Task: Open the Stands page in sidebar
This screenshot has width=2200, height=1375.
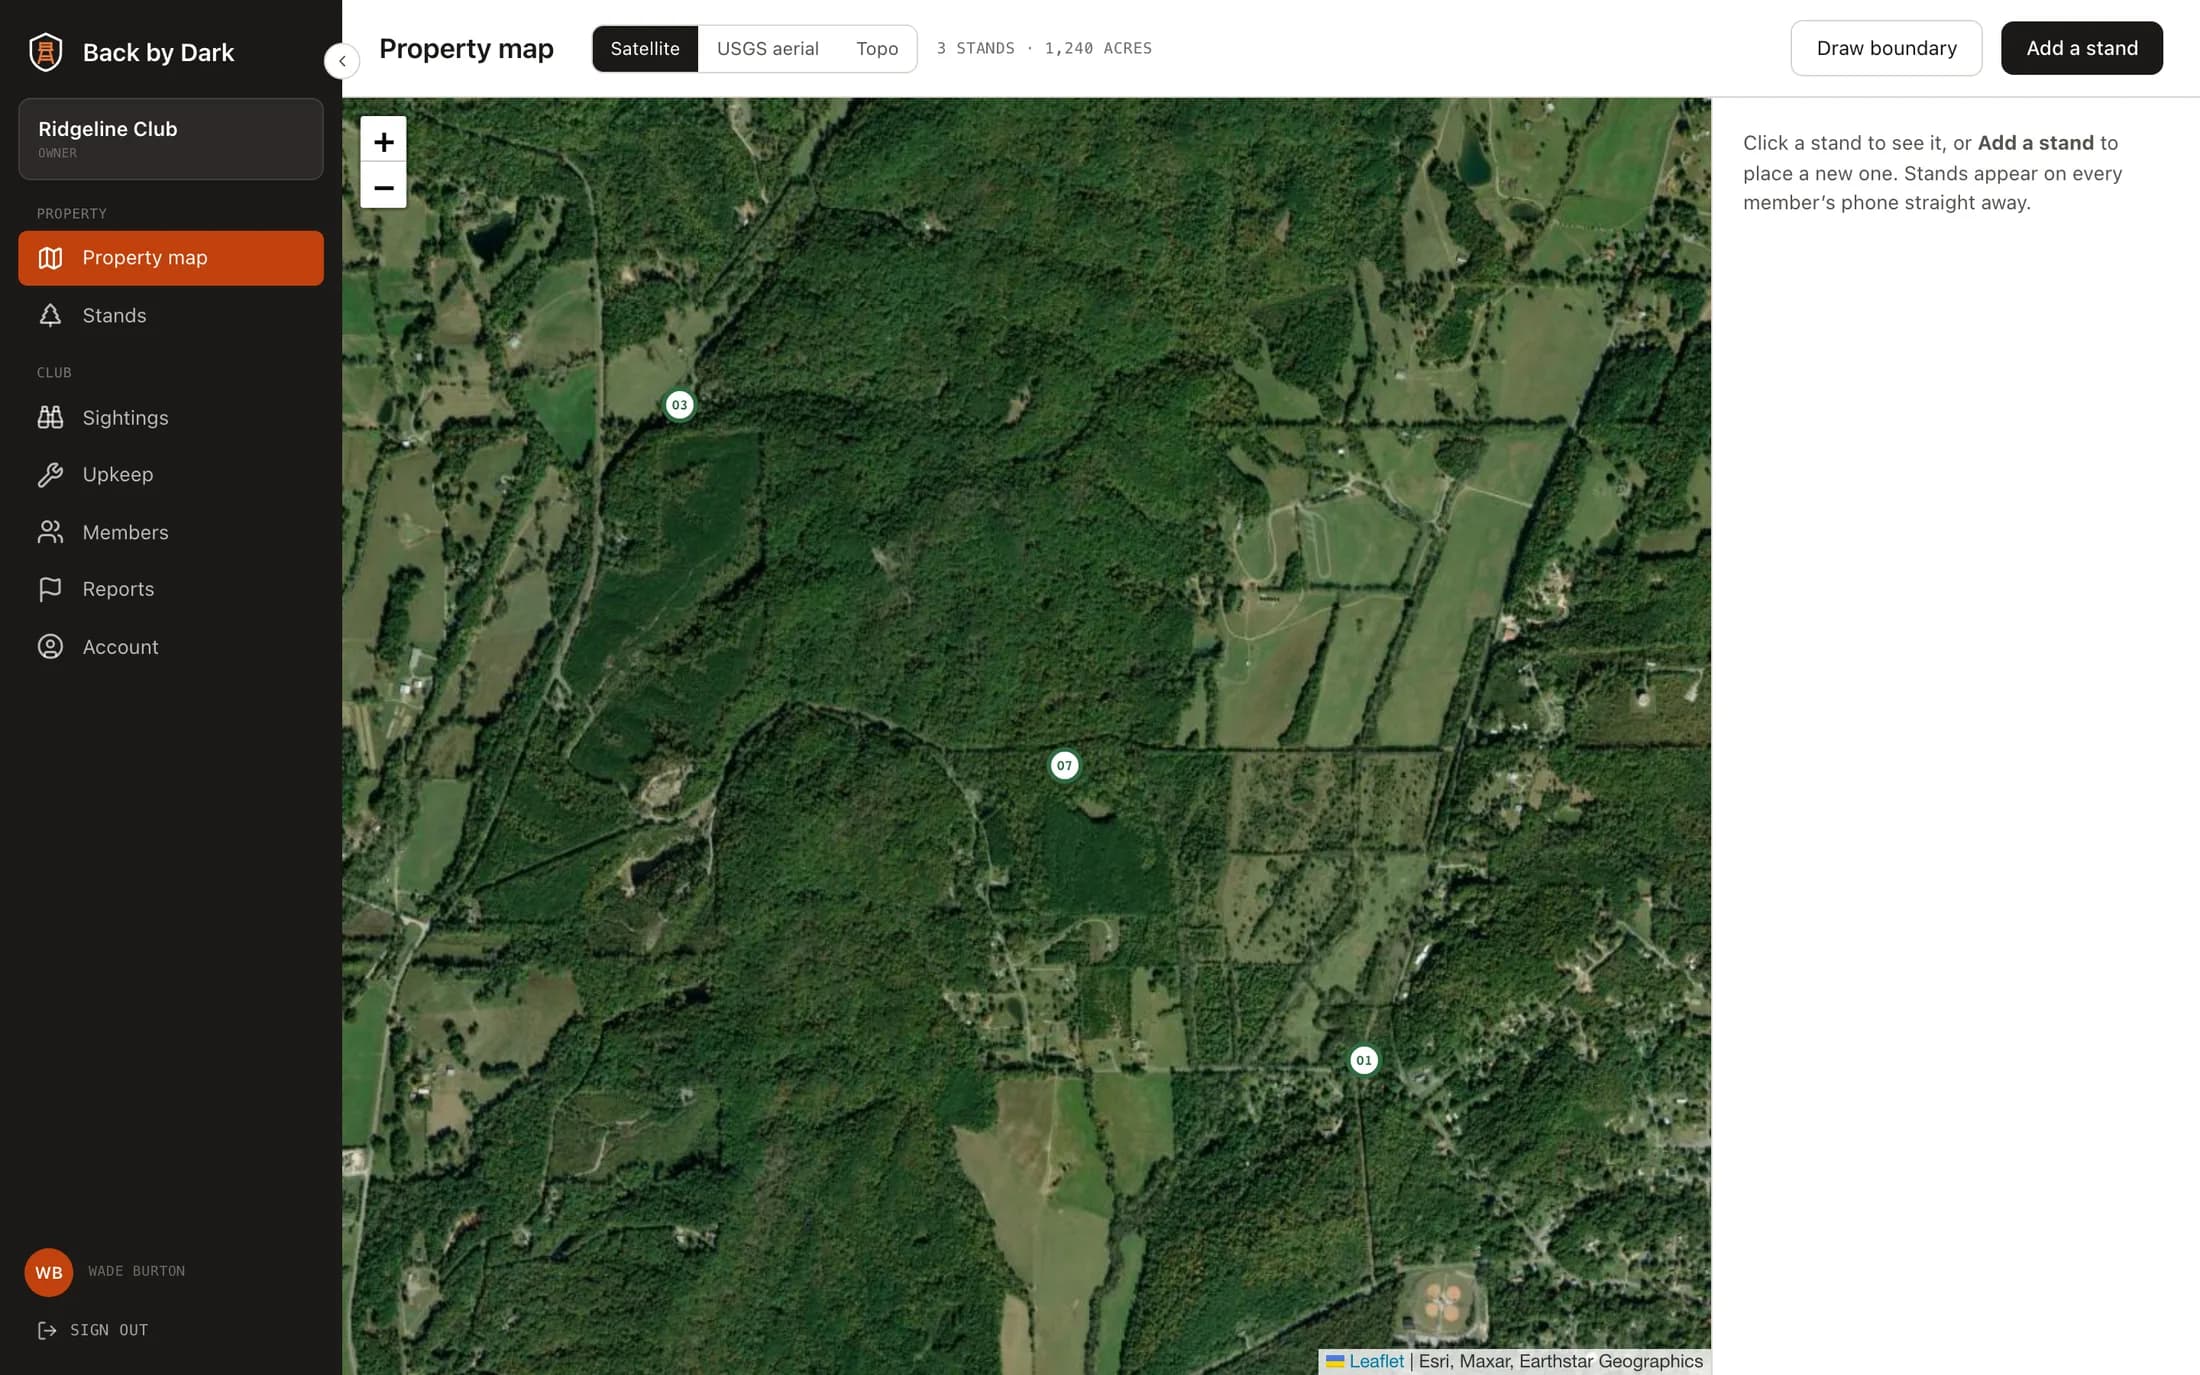Action: tap(171, 316)
